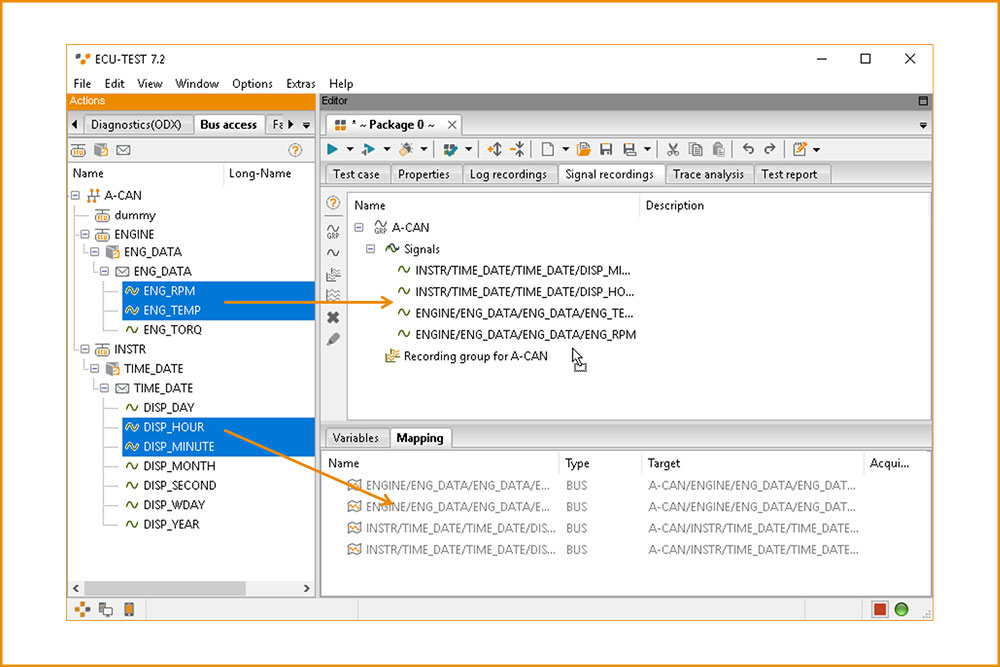
Task: Click the red stop square in status bar
Action: 880,610
